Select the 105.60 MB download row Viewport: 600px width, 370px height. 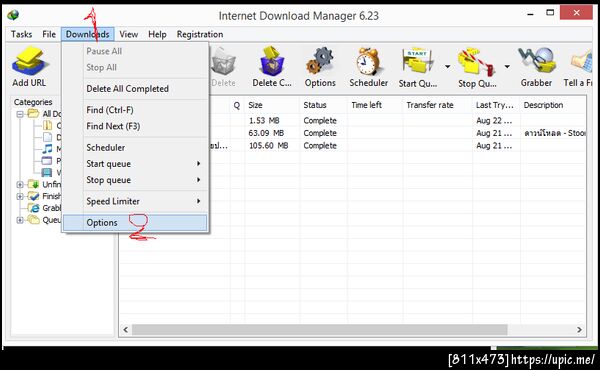click(397, 146)
